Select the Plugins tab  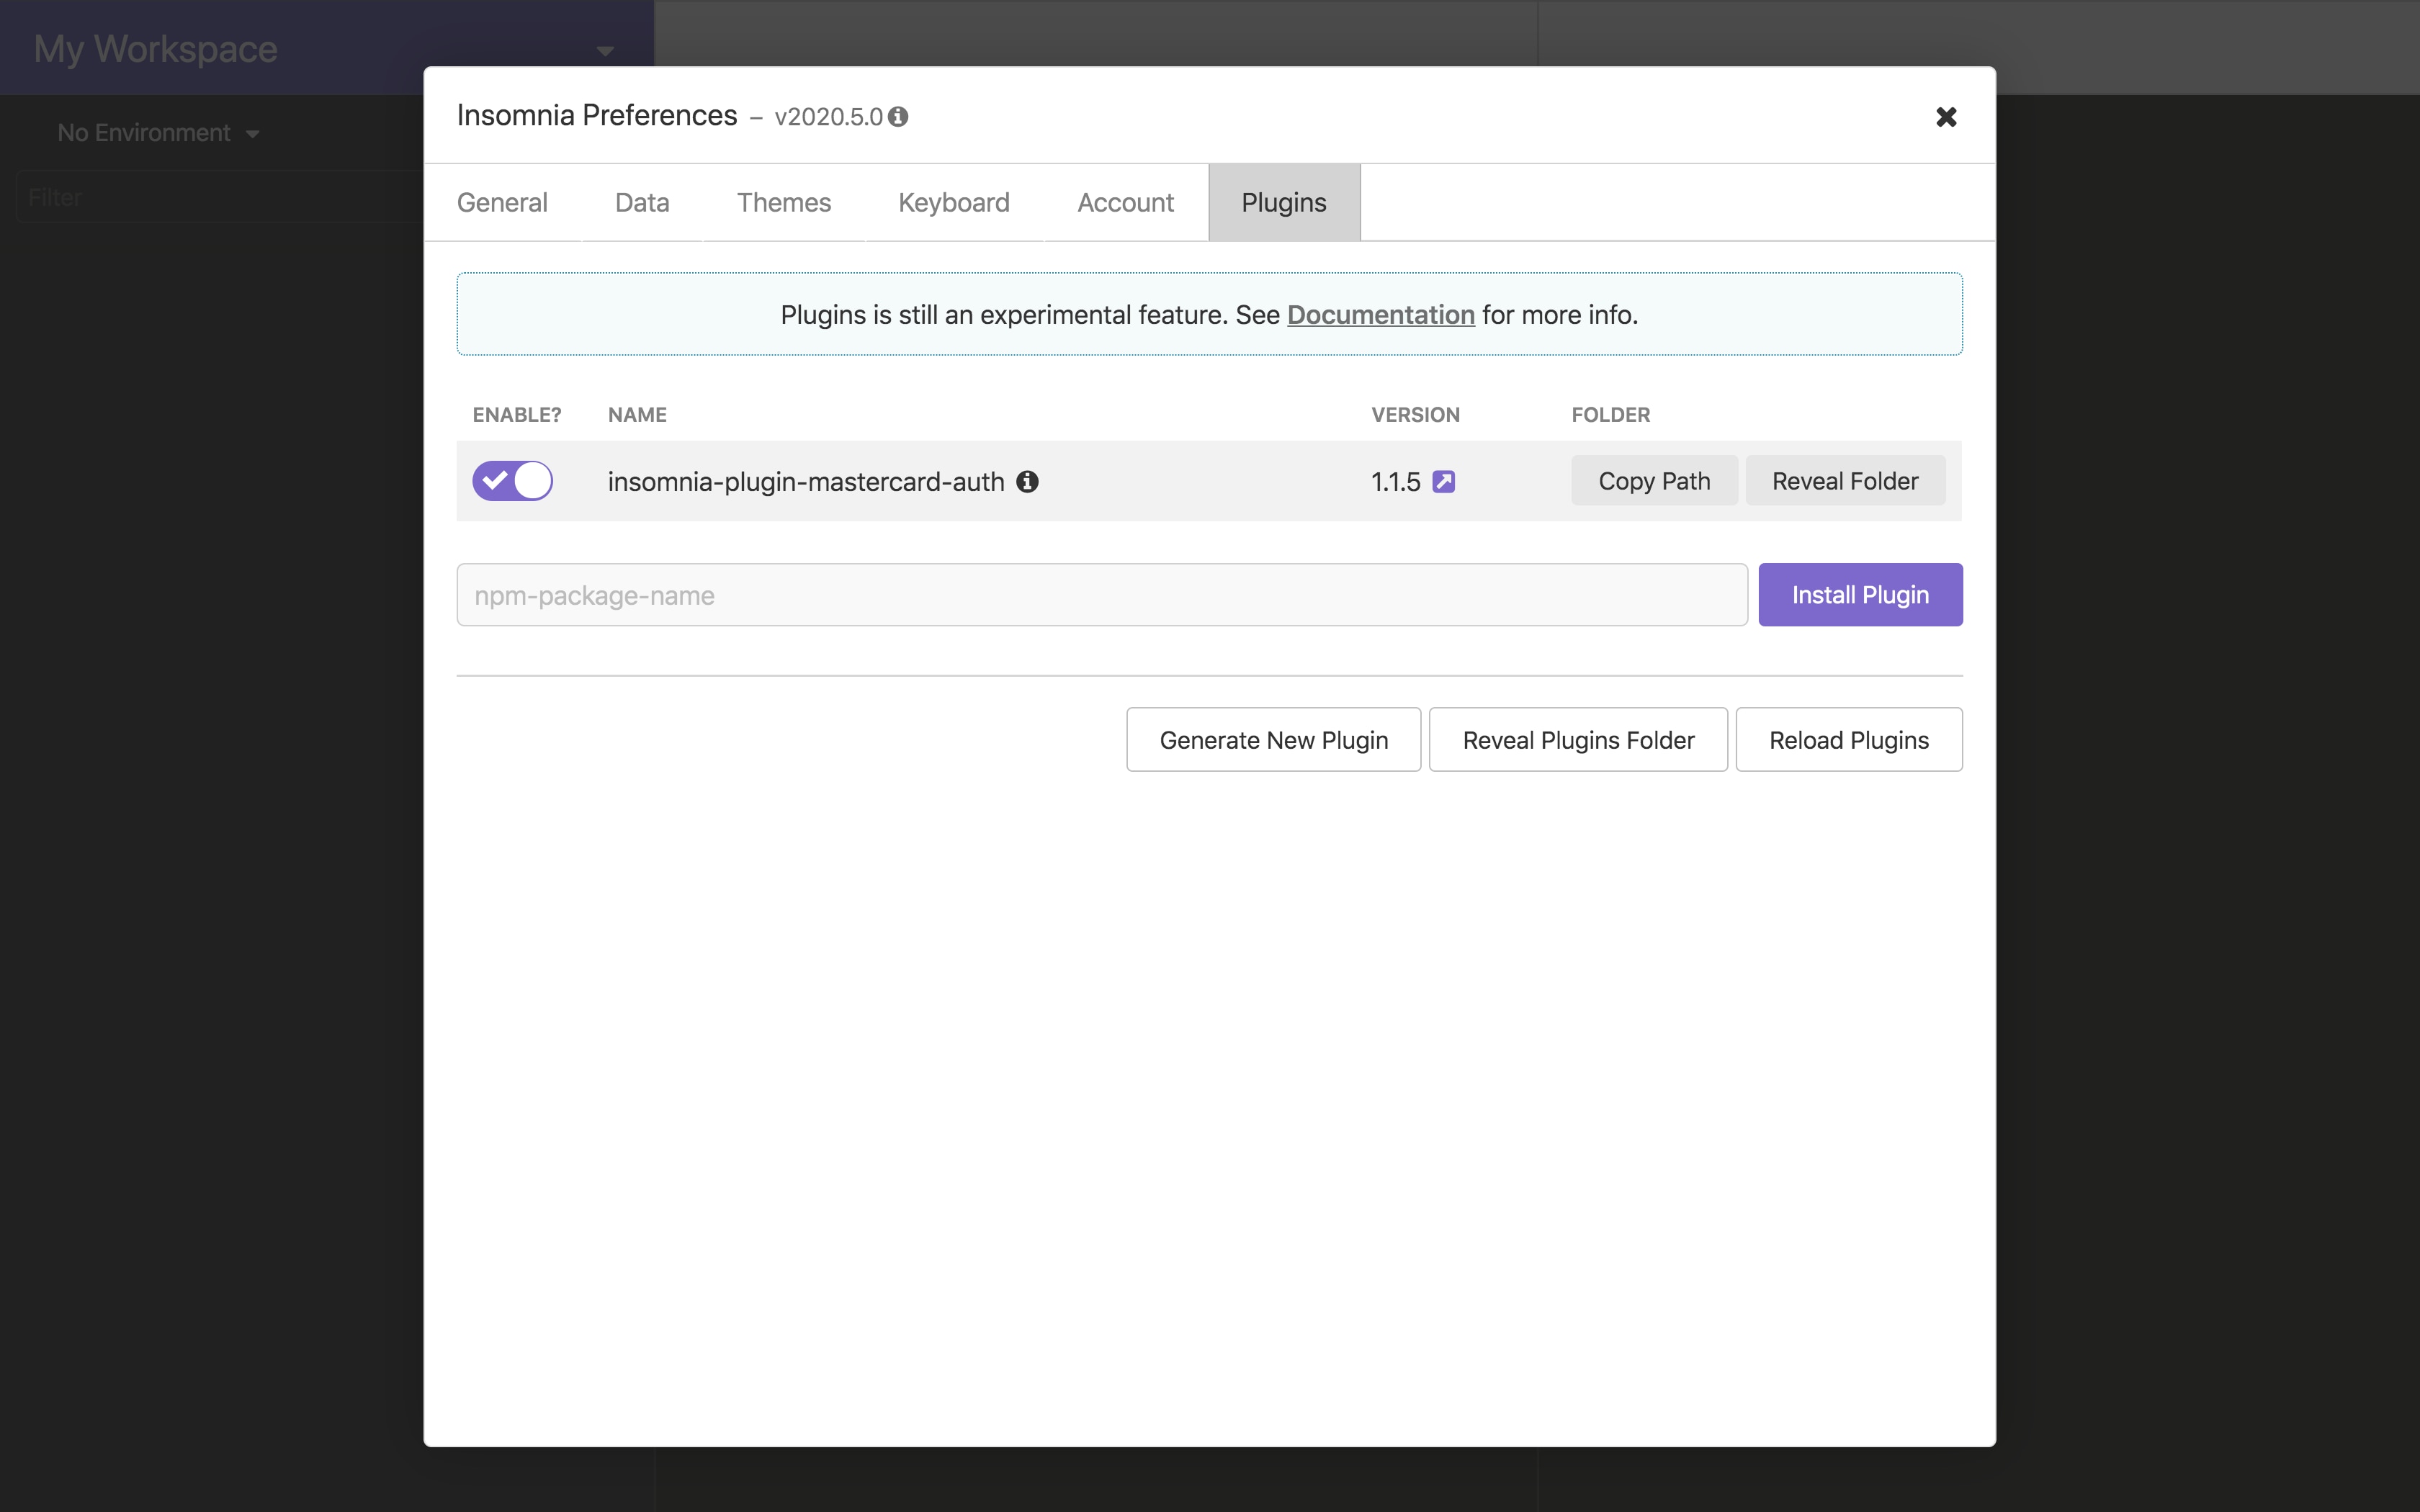coord(1283,203)
